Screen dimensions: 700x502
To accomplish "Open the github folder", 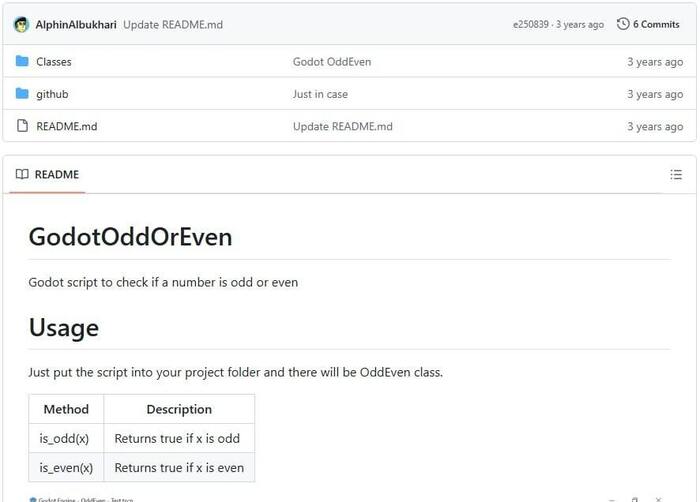I will tap(52, 94).
